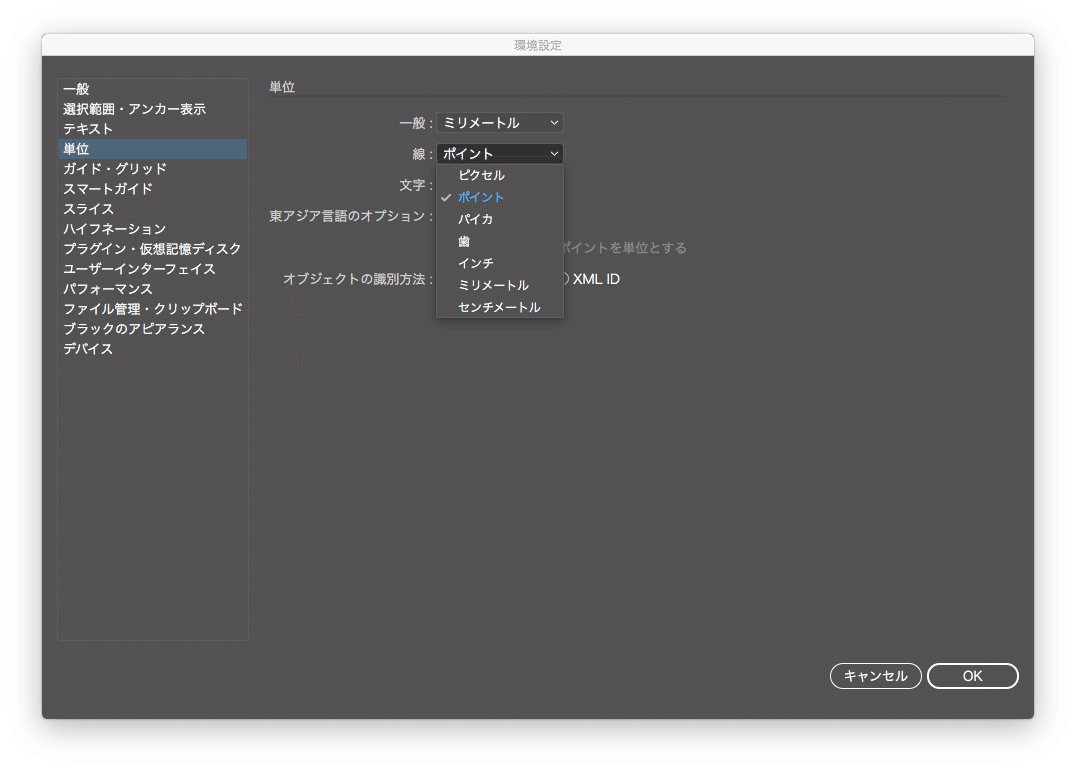The image size is (1076, 769).
Task: Open プラグイン・仮想記憶ディスク preferences
Action: (152, 248)
